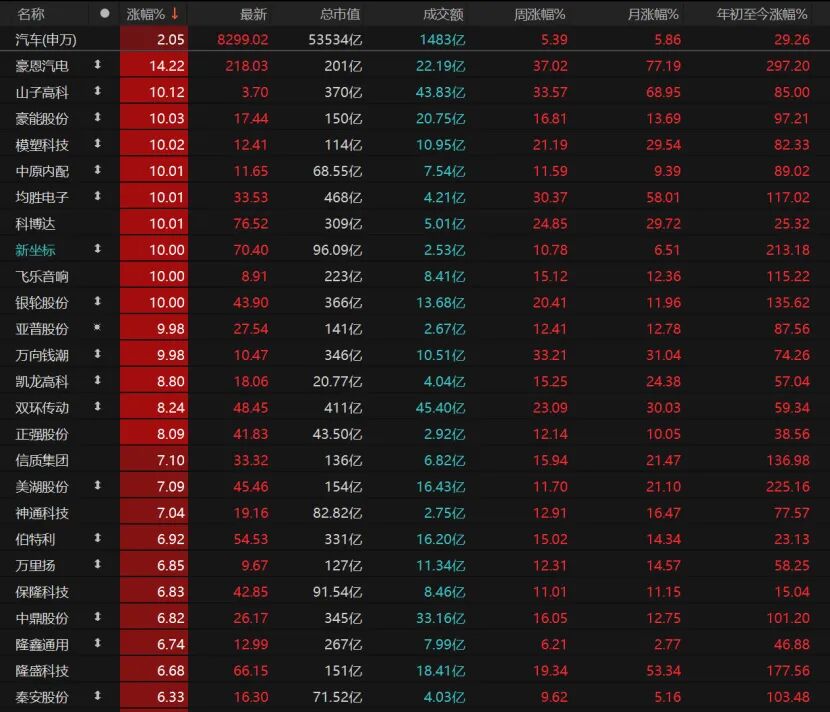Sort by the 总市值 column header
The image size is (830, 712).
point(340,14)
